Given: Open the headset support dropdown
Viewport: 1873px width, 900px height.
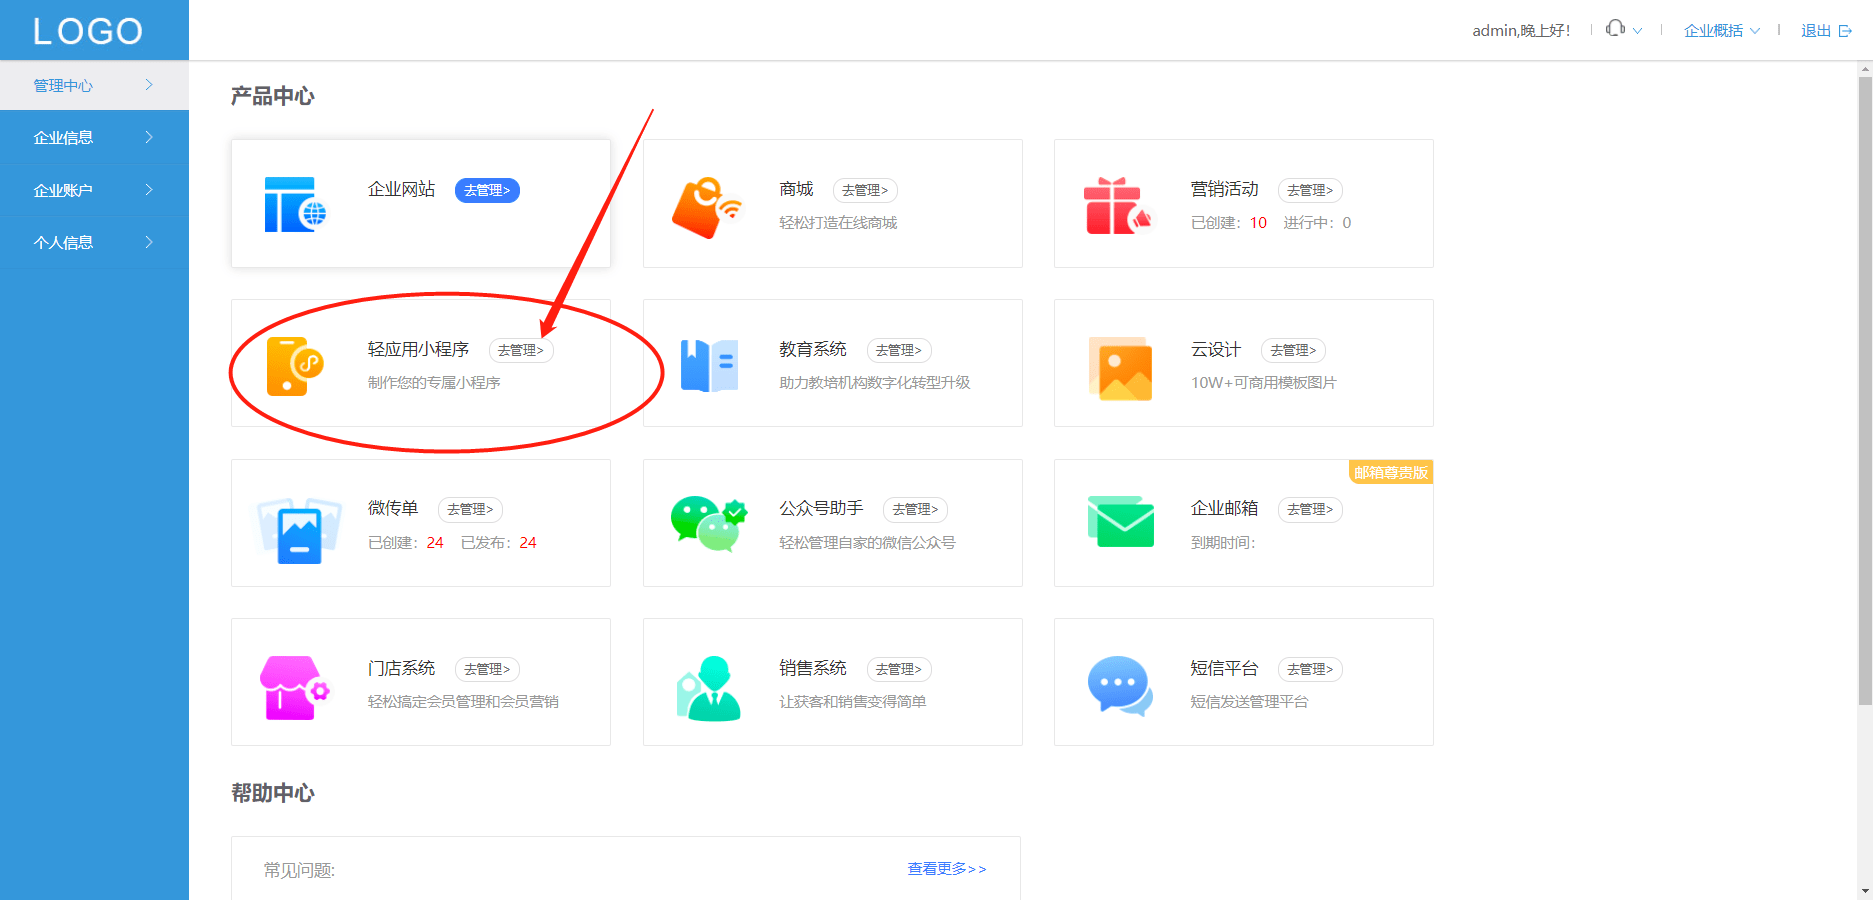Looking at the screenshot, I should pos(1624,30).
